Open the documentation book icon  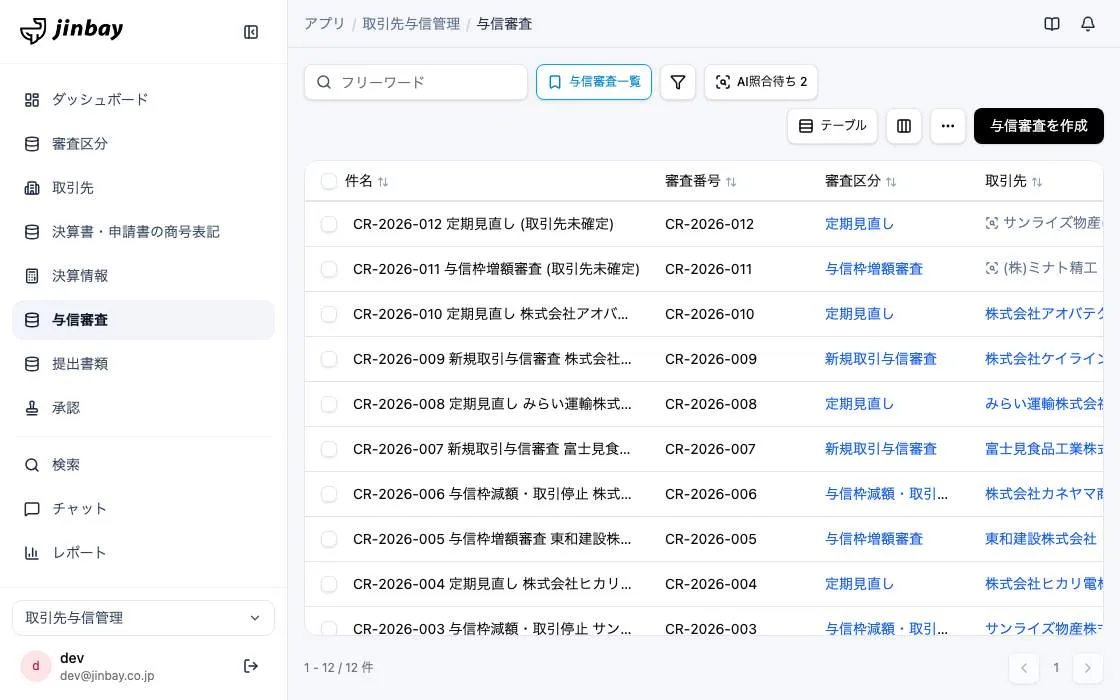point(1051,24)
